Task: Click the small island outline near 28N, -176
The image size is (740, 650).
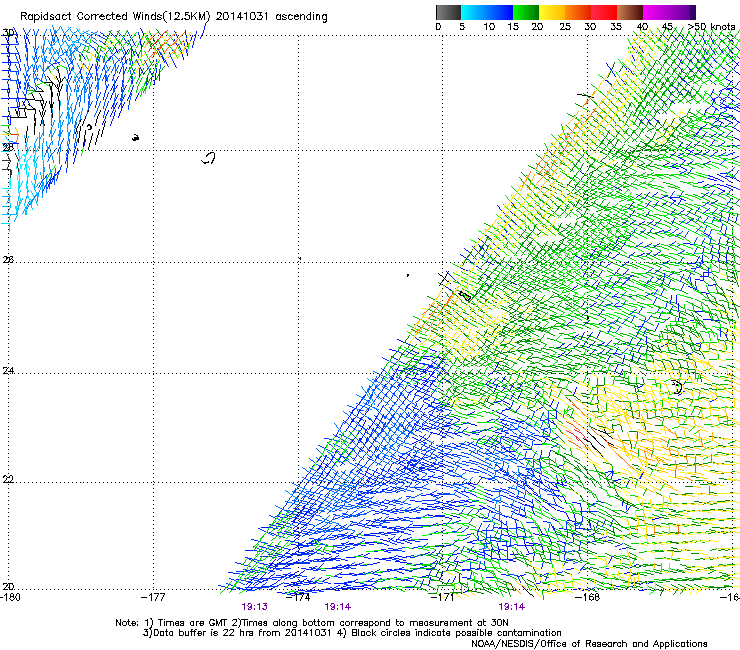Action: click(x=208, y=158)
